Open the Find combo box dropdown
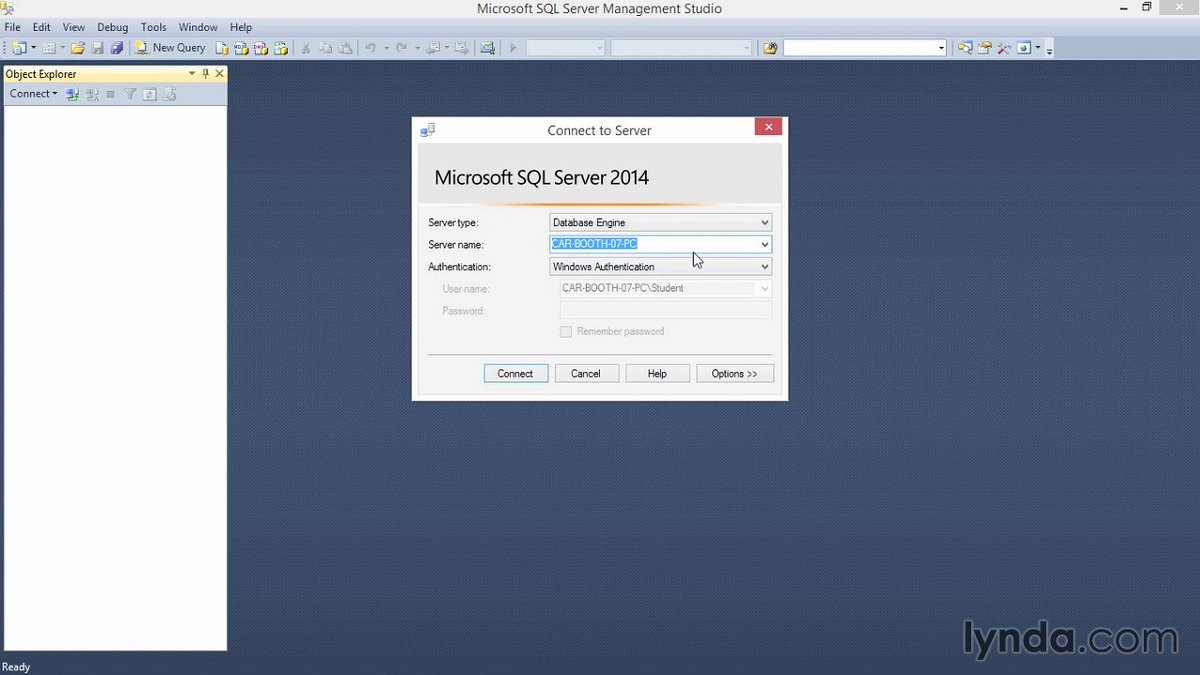 [941, 47]
